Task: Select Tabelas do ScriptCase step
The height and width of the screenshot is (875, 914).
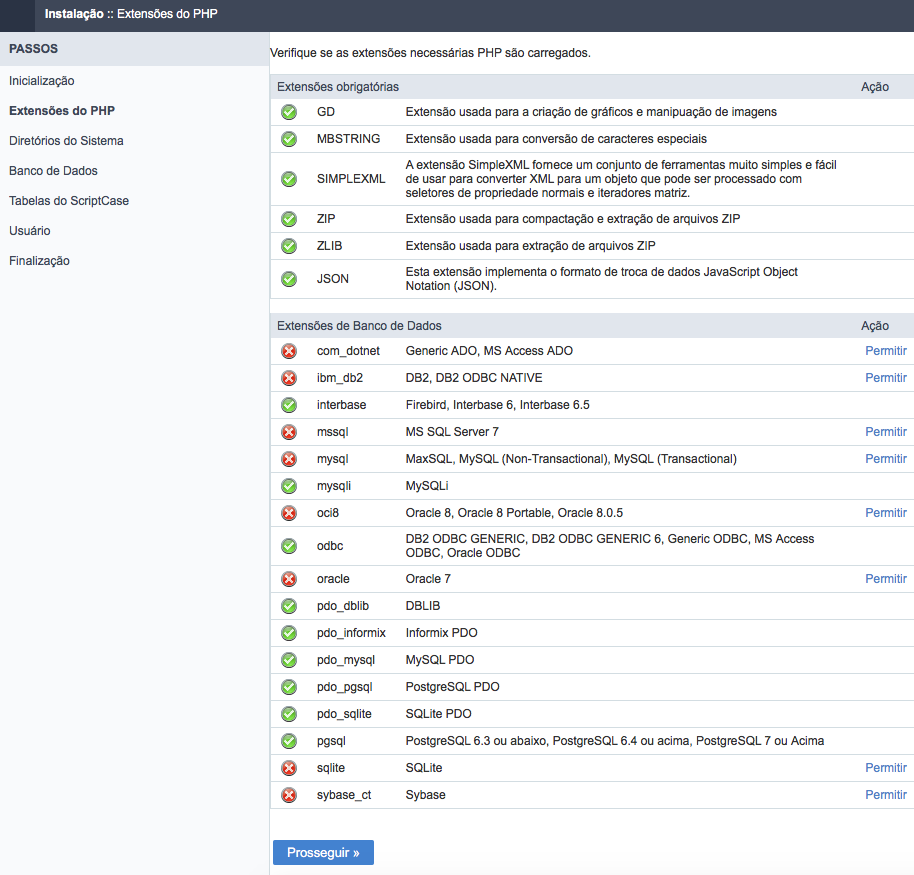Action: [69, 201]
